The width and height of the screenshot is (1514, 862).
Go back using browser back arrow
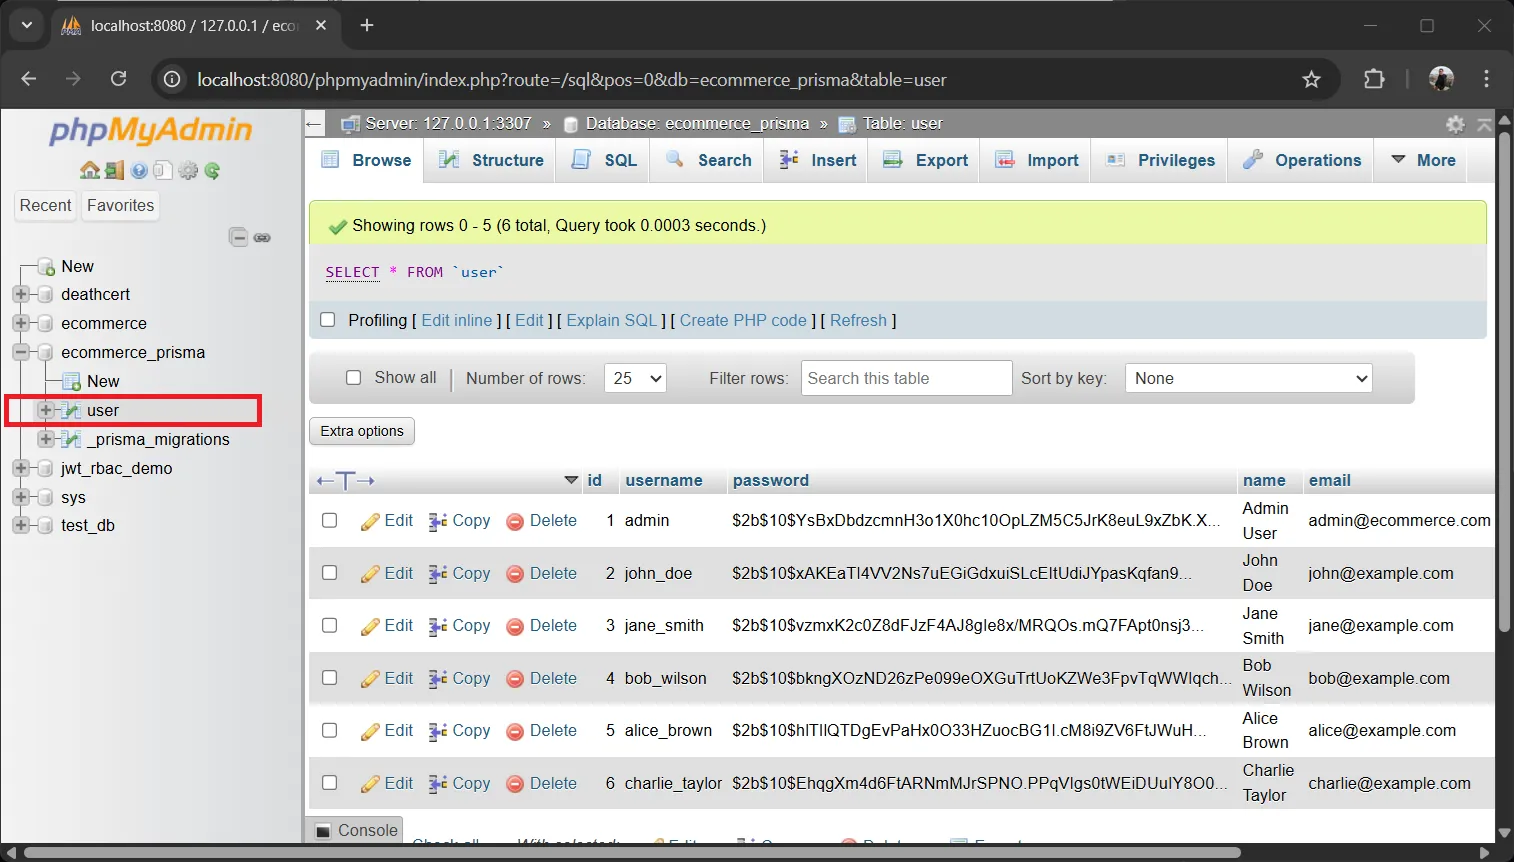(28, 79)
